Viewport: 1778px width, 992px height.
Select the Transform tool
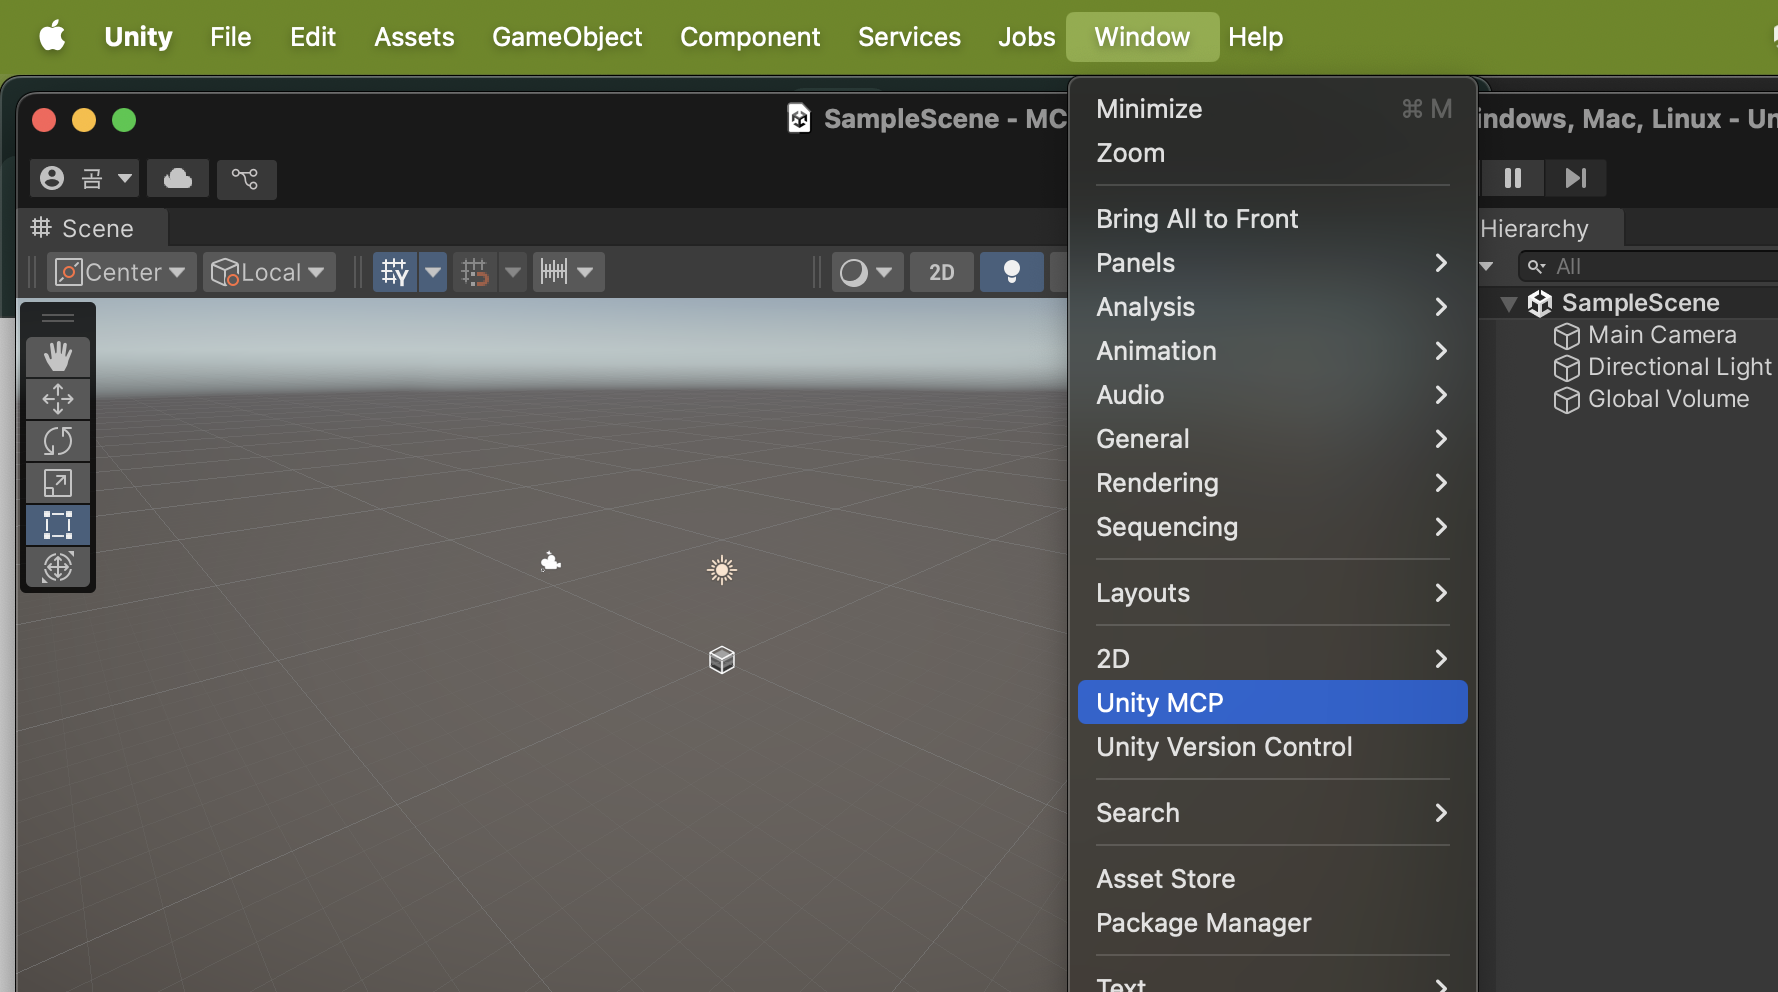[x=58, y=567]
